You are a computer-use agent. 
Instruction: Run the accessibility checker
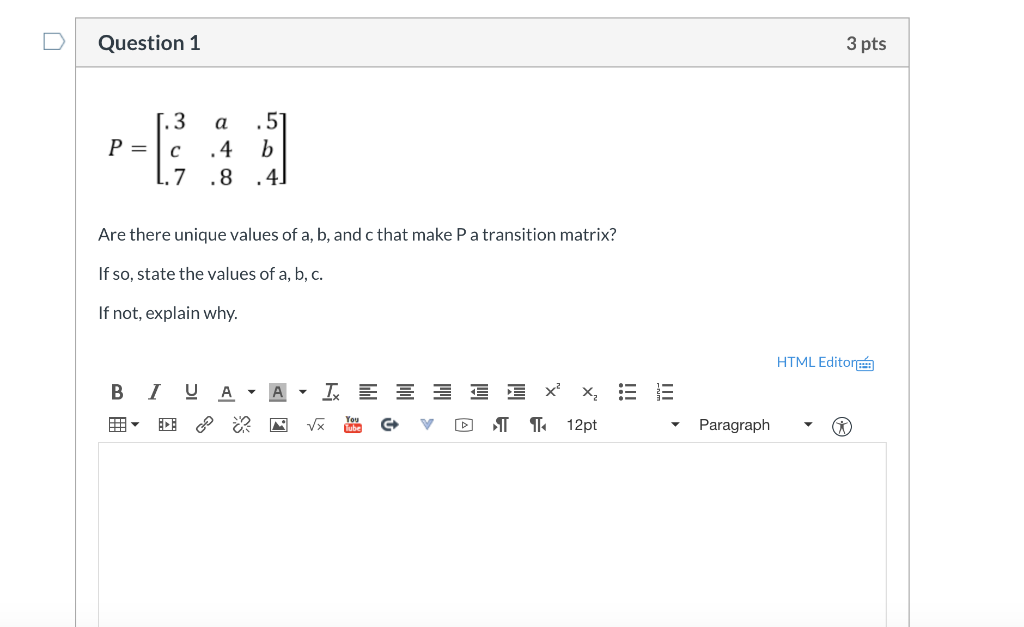pyautogui.click(x=842, y=426)
